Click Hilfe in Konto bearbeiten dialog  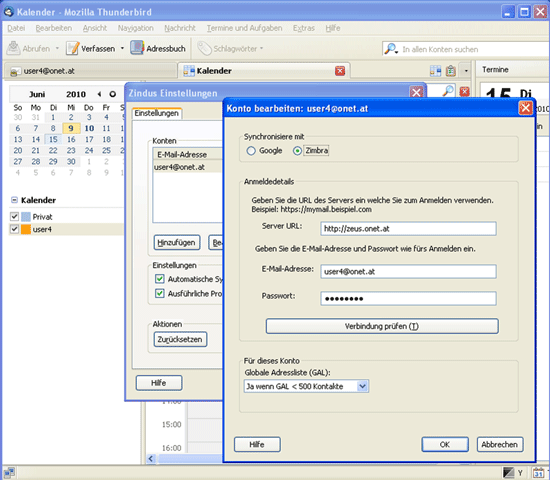257,445
